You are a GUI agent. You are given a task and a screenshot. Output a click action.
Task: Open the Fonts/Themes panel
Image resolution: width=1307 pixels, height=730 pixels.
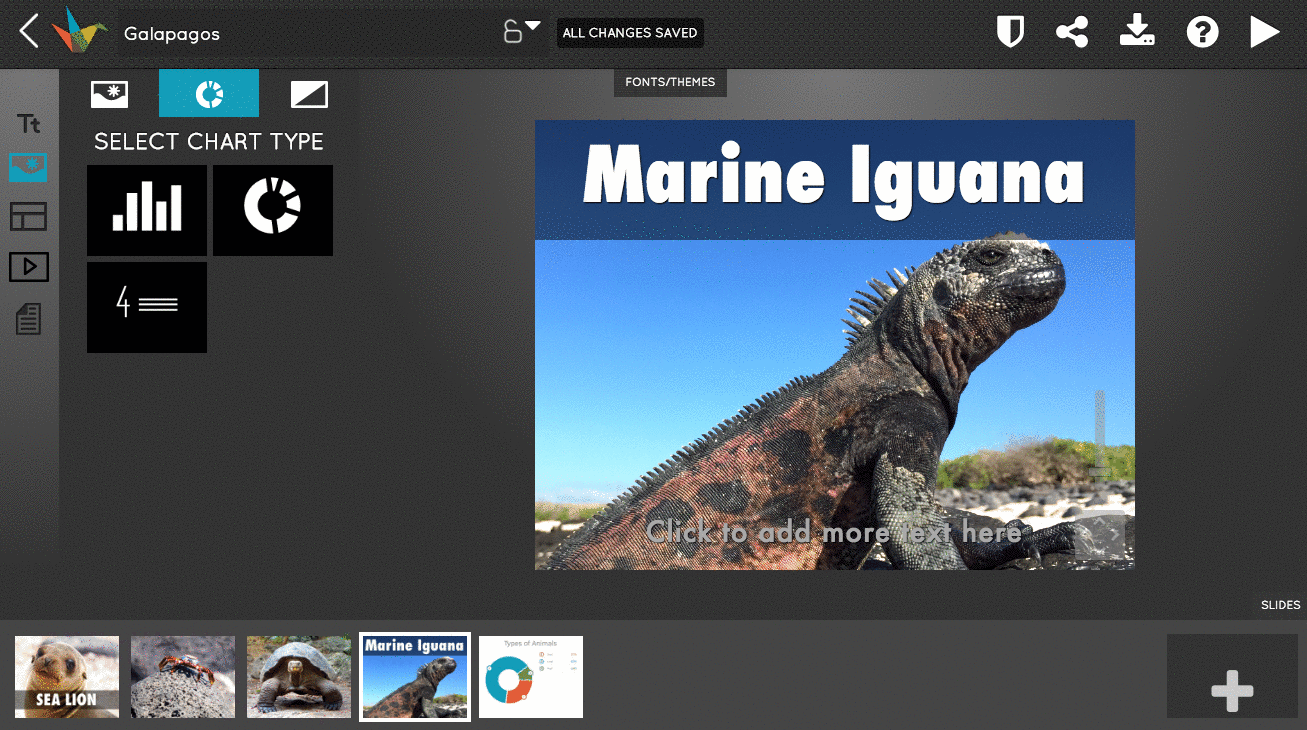(670, 82)
